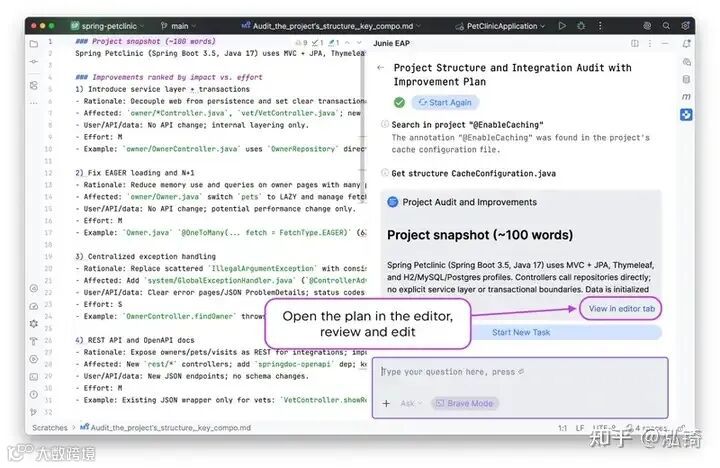Click the '### Project snapshot' heading in editor

coord(145,41)
